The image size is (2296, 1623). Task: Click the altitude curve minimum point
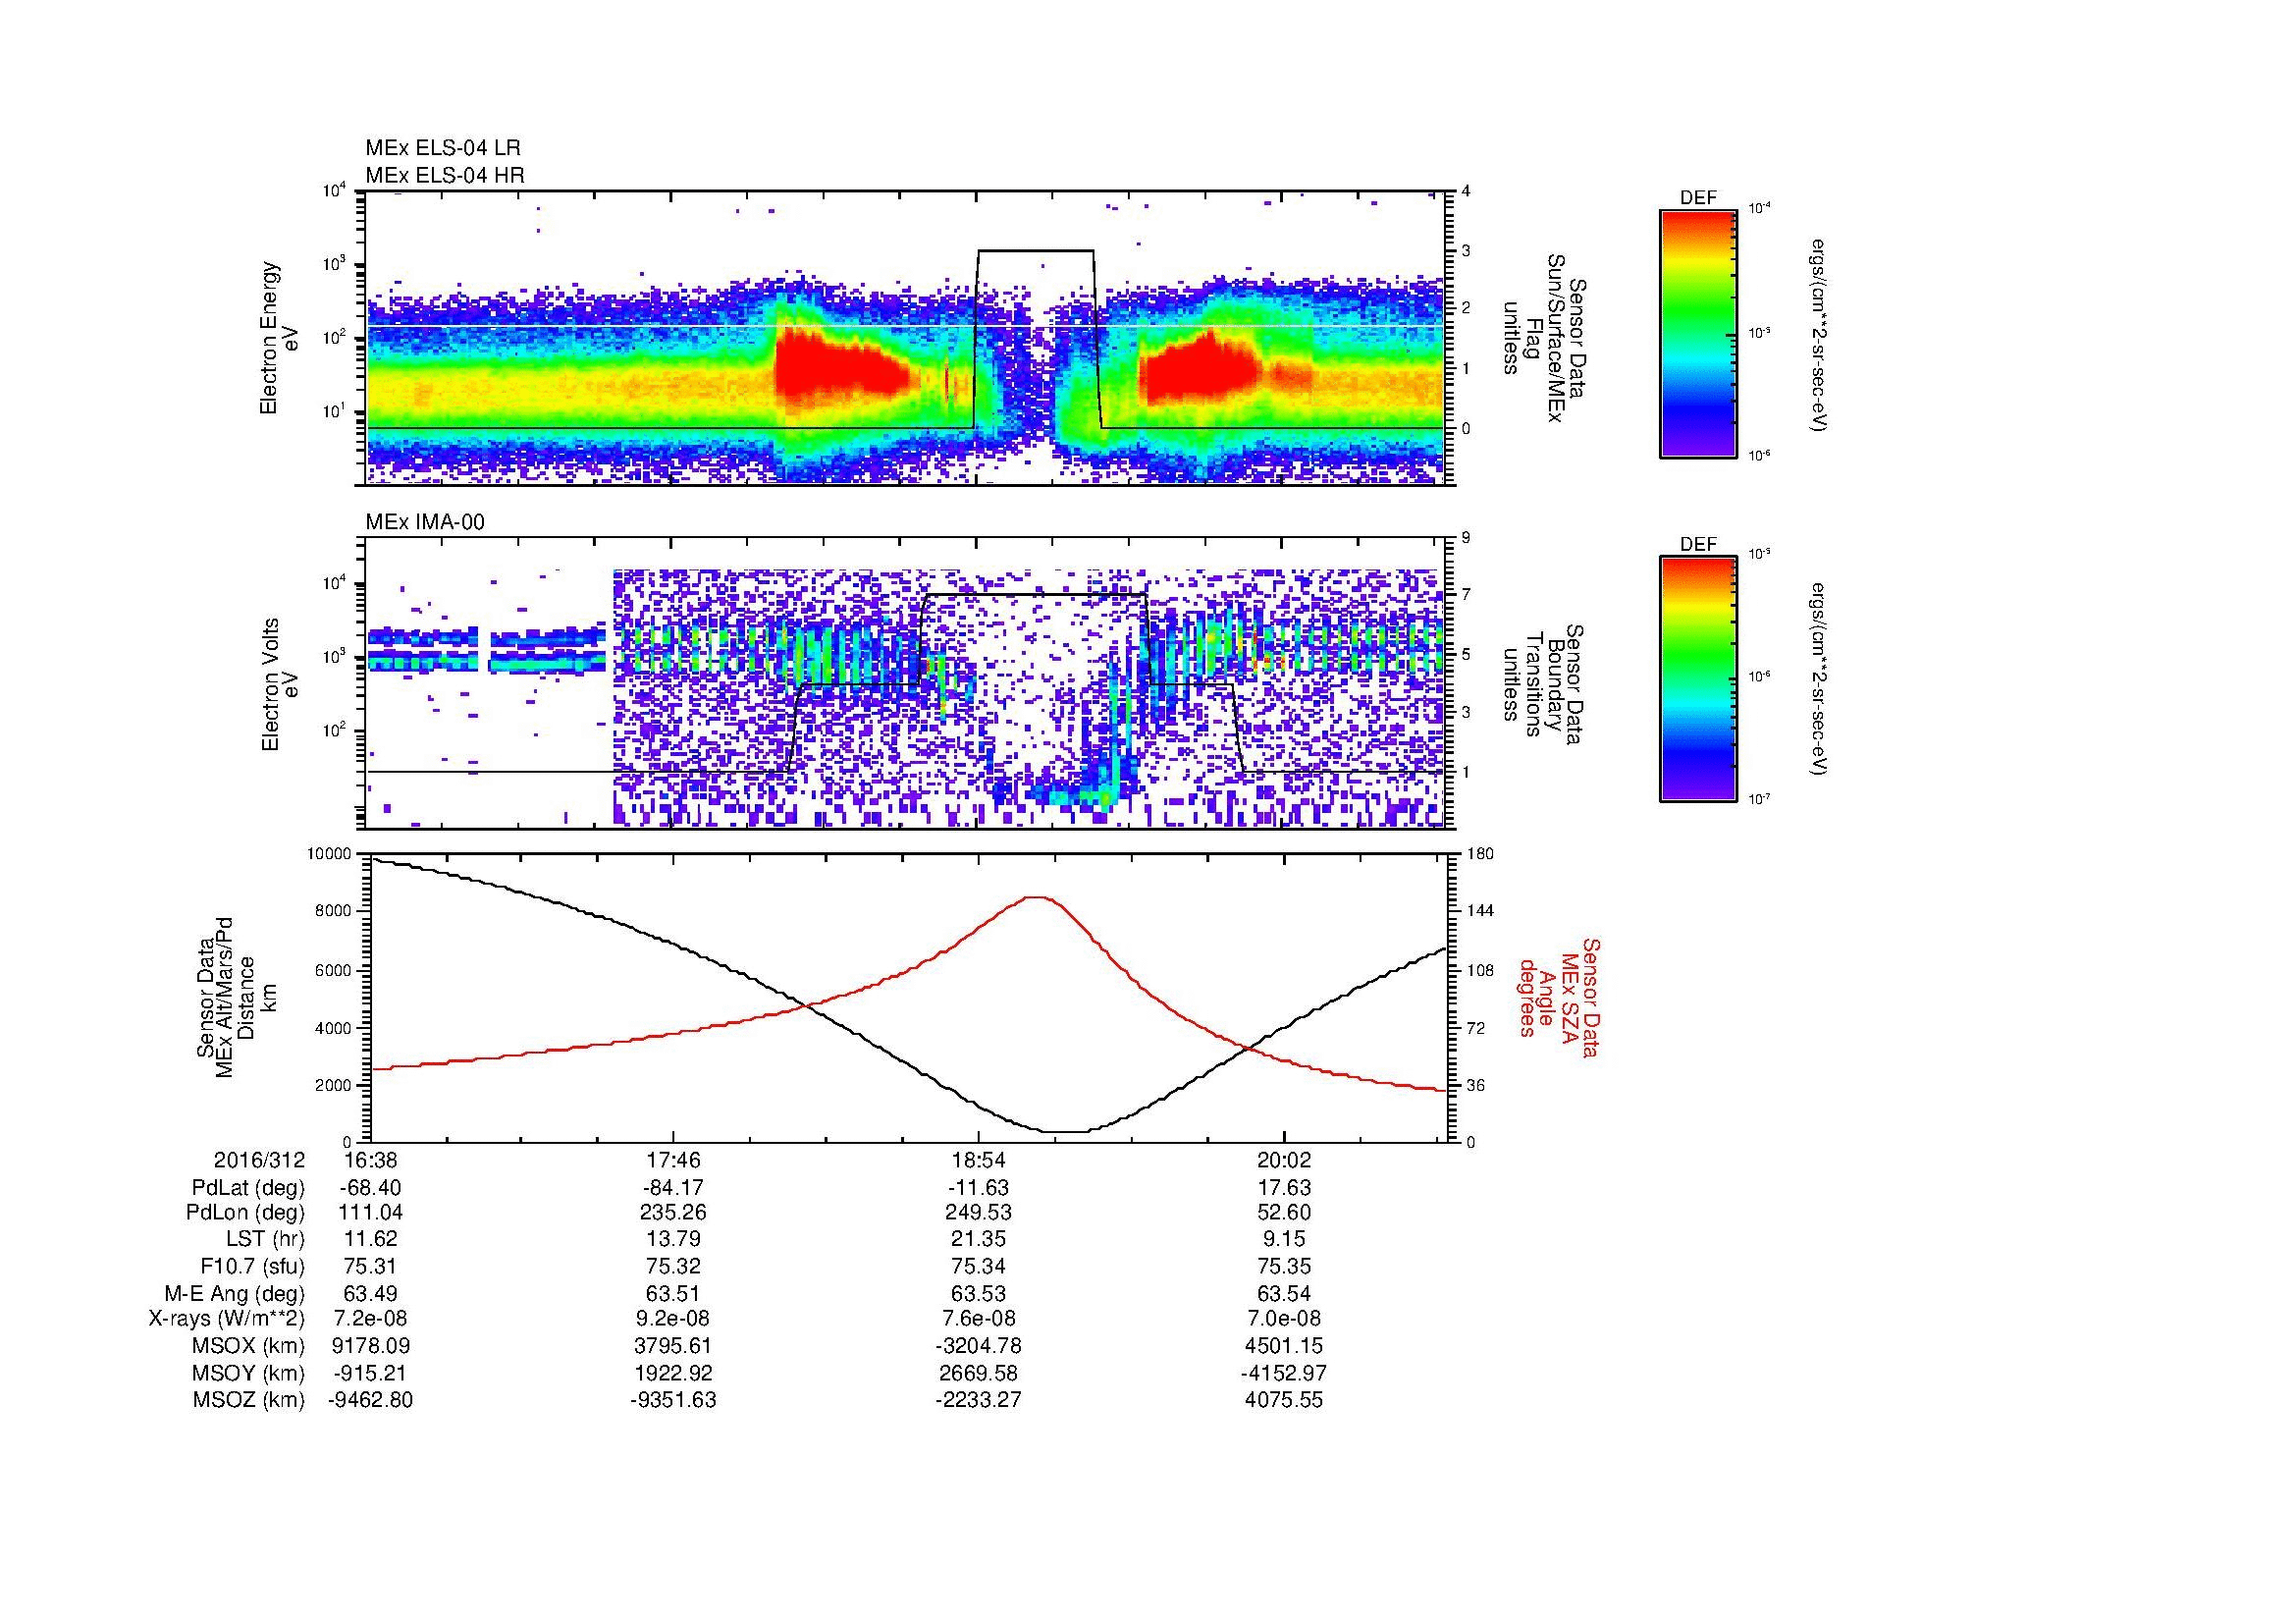[x=1066, y=1132]
